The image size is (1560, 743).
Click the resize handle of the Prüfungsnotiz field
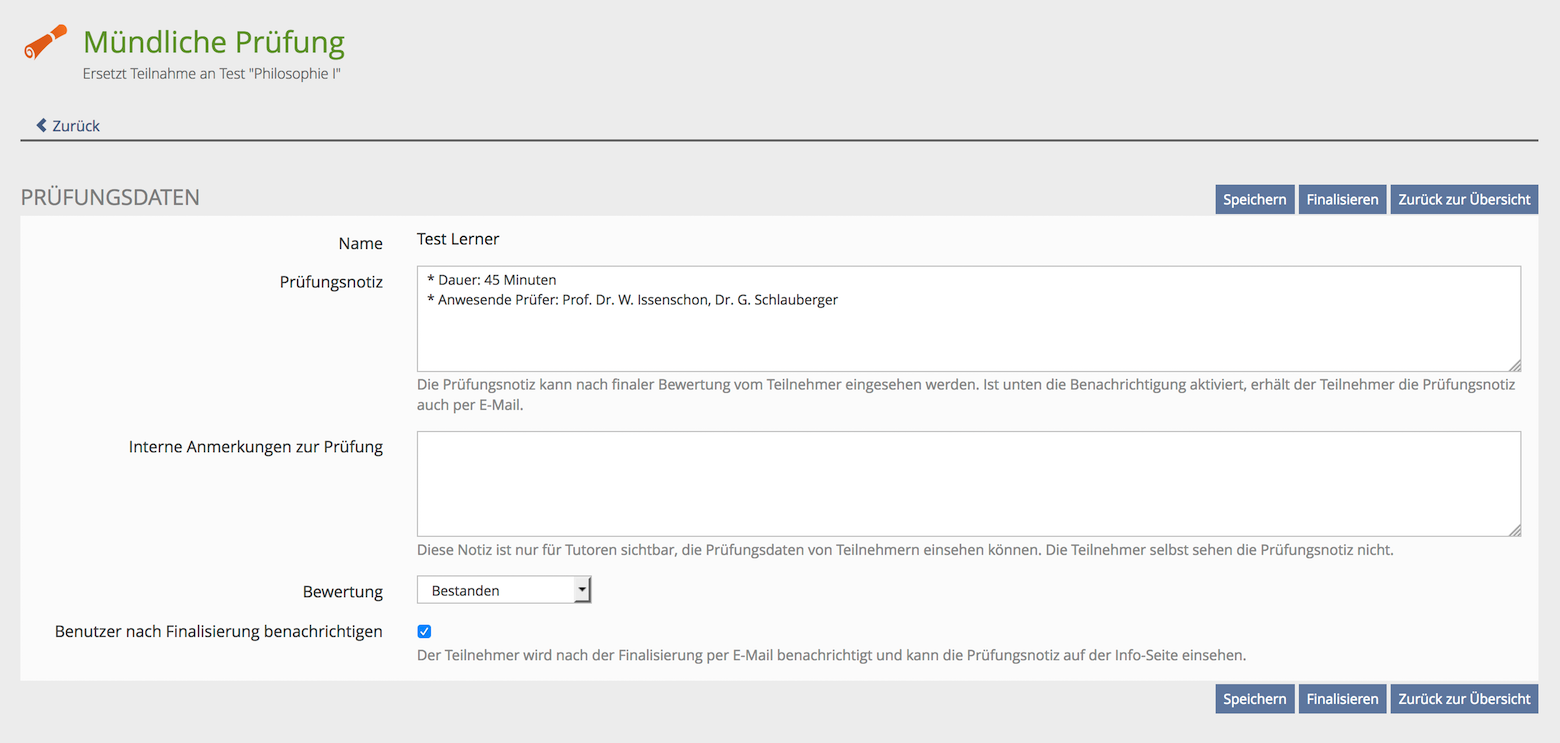click(1514, 365)
